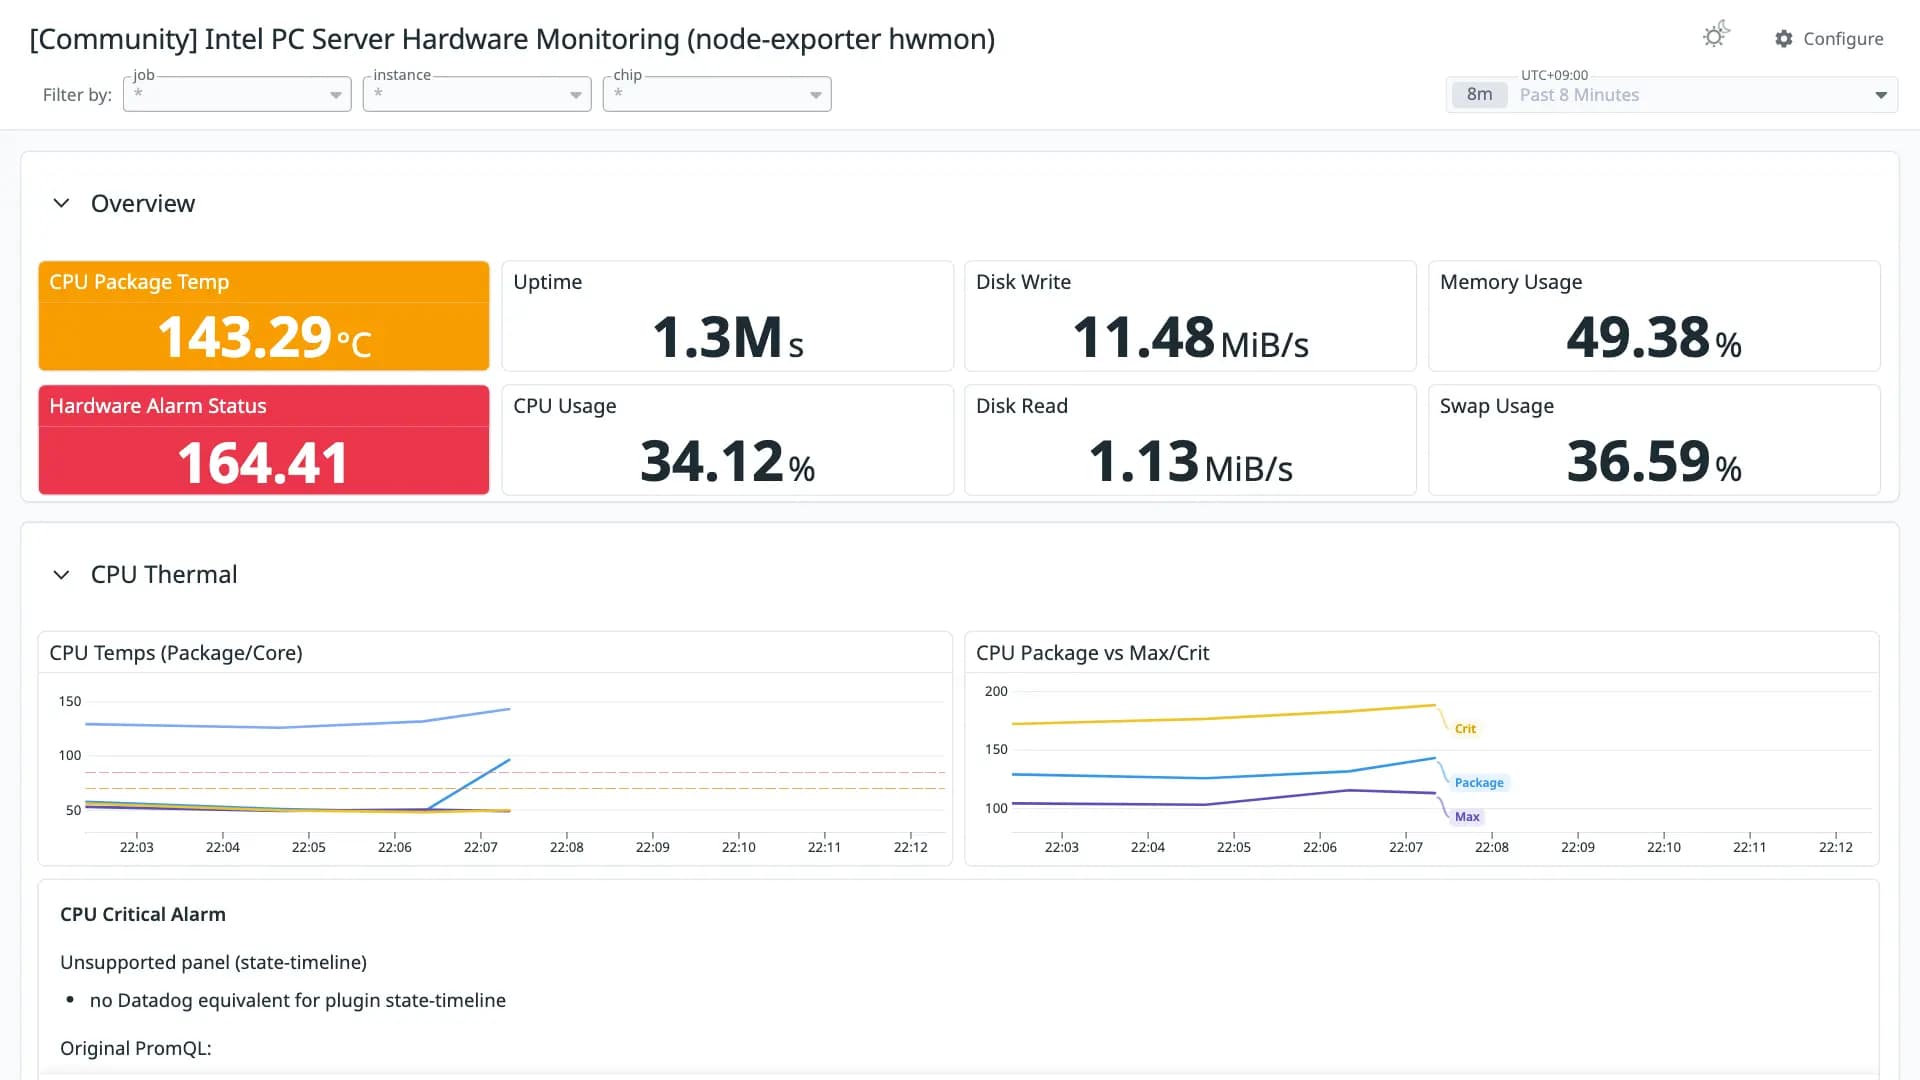1920x1080 pixels.
Task: Open the Past 8 Minutes time range selector
Action: 1672,95
